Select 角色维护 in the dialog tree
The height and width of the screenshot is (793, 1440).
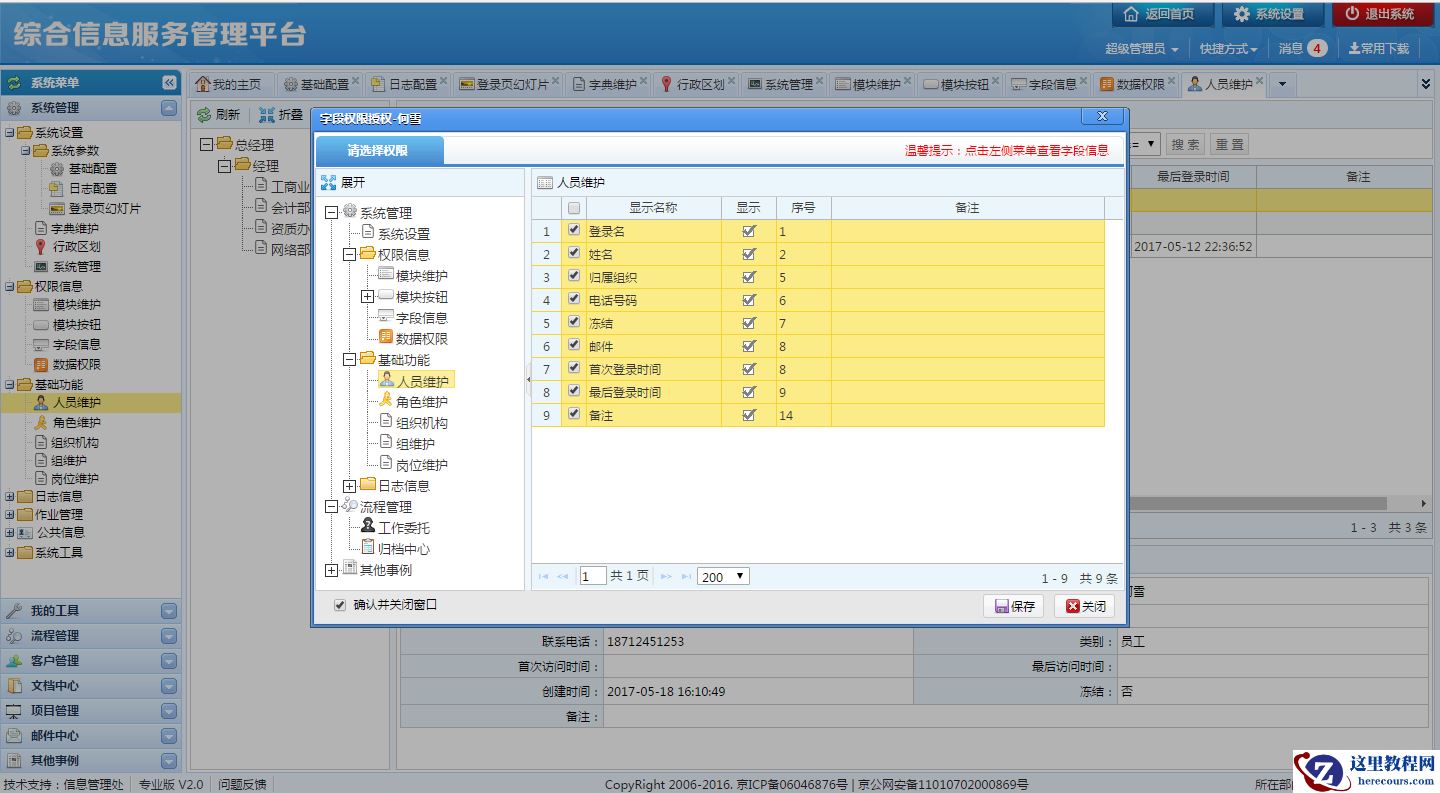point(421,402)
